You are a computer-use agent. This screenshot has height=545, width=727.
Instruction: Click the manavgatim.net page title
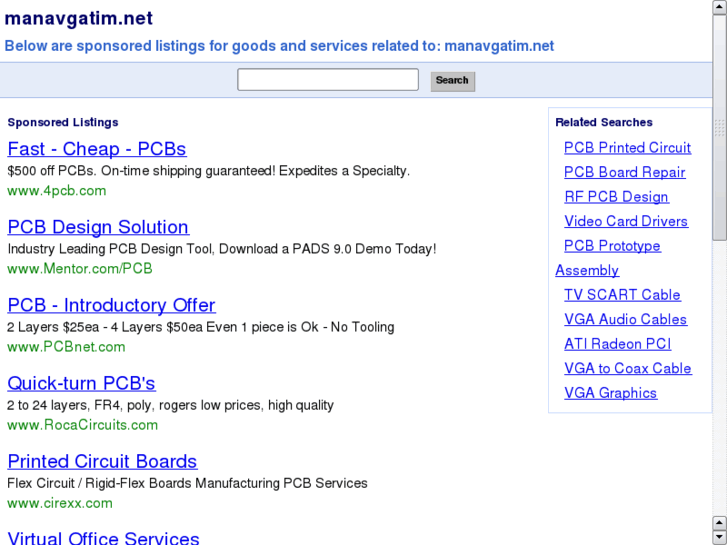(78, 19)
